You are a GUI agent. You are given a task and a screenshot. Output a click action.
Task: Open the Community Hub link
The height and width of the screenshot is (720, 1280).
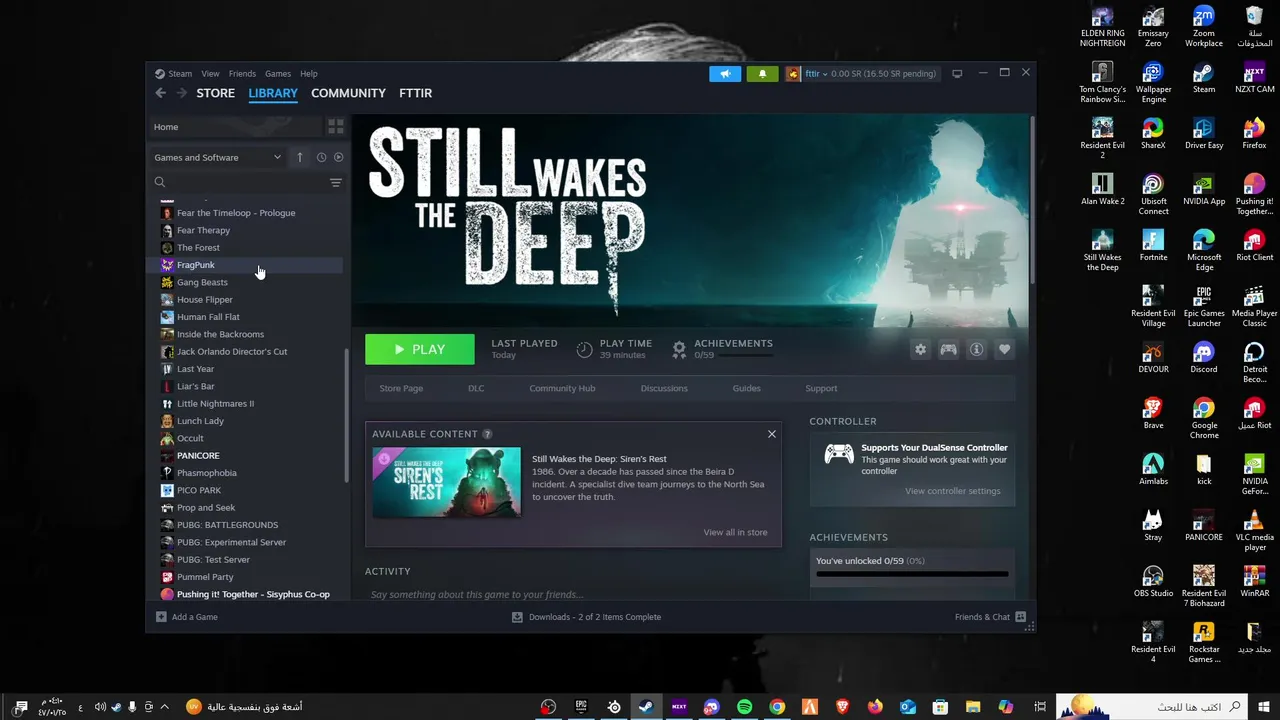pos(562,388)
